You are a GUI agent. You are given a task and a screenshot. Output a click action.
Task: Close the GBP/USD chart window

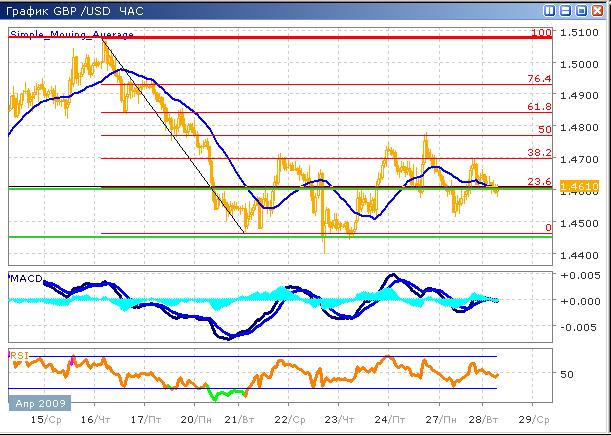(x=598, y=10)
